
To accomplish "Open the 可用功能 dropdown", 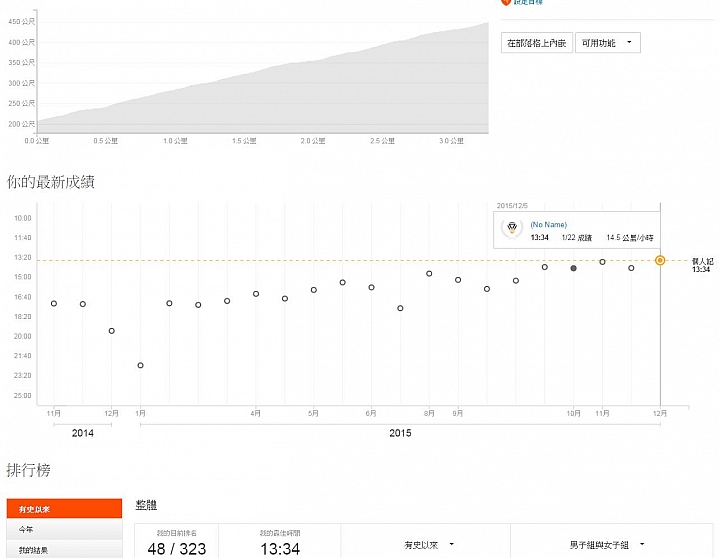I will [x=608, y=43].
